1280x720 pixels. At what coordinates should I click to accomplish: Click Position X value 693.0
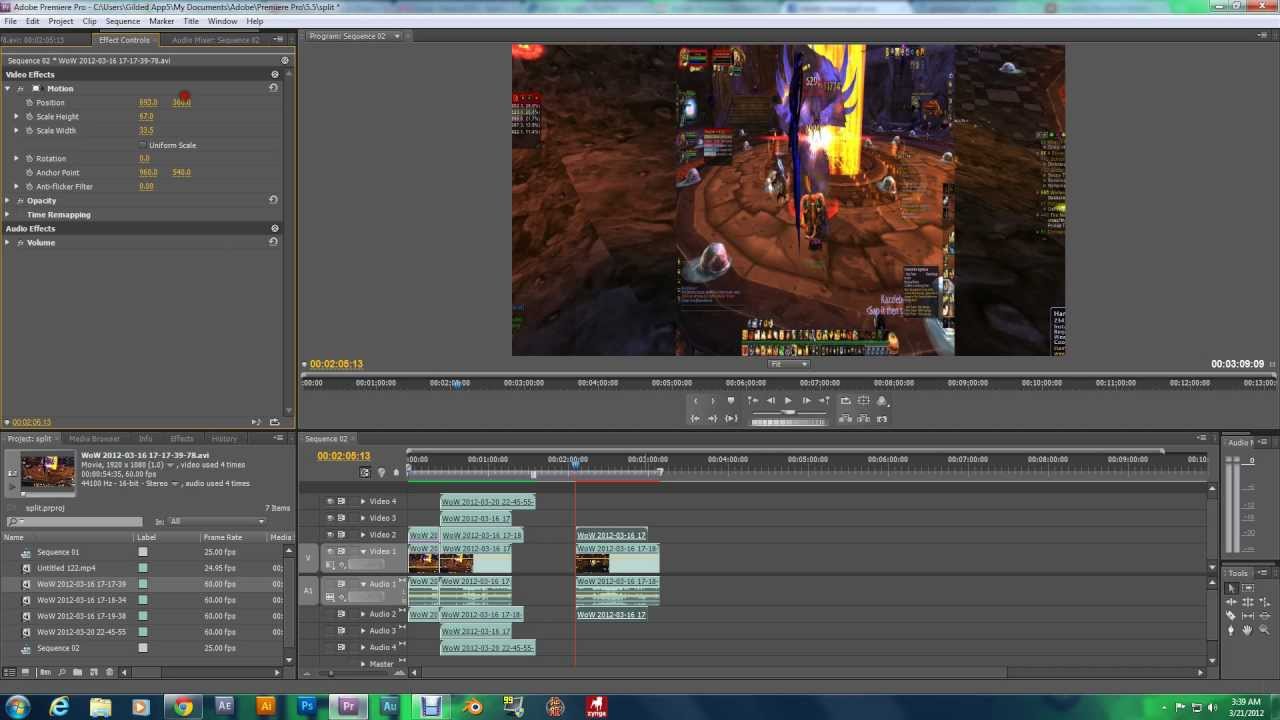[x=148, y=102]
